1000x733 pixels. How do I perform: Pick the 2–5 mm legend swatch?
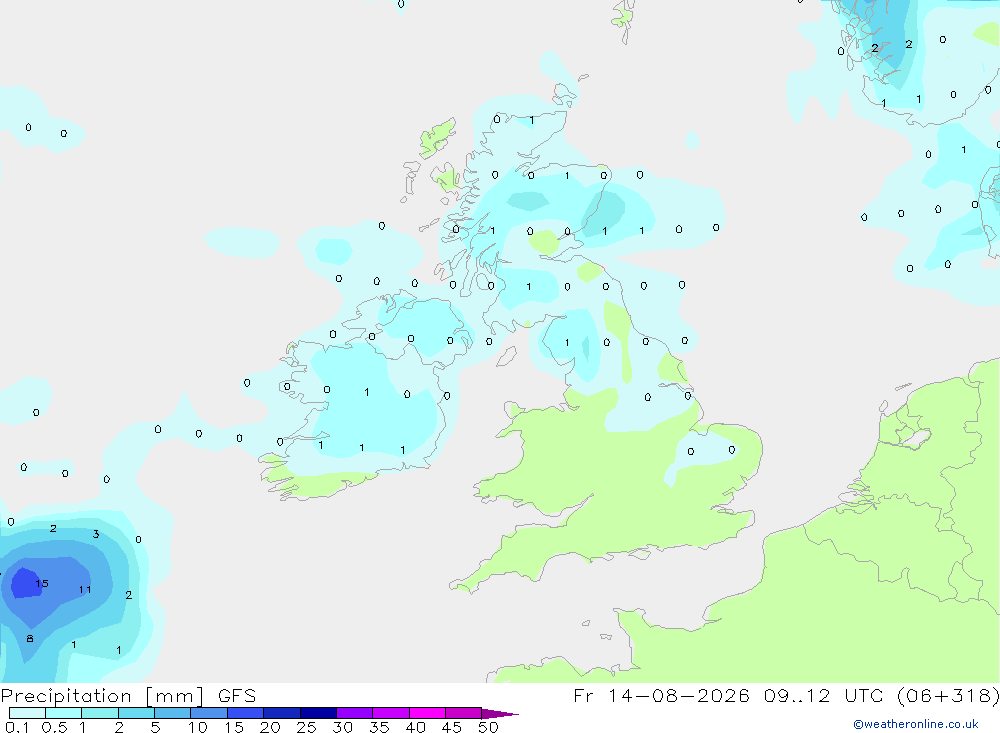pyautogui.click(x=136, y=713)
